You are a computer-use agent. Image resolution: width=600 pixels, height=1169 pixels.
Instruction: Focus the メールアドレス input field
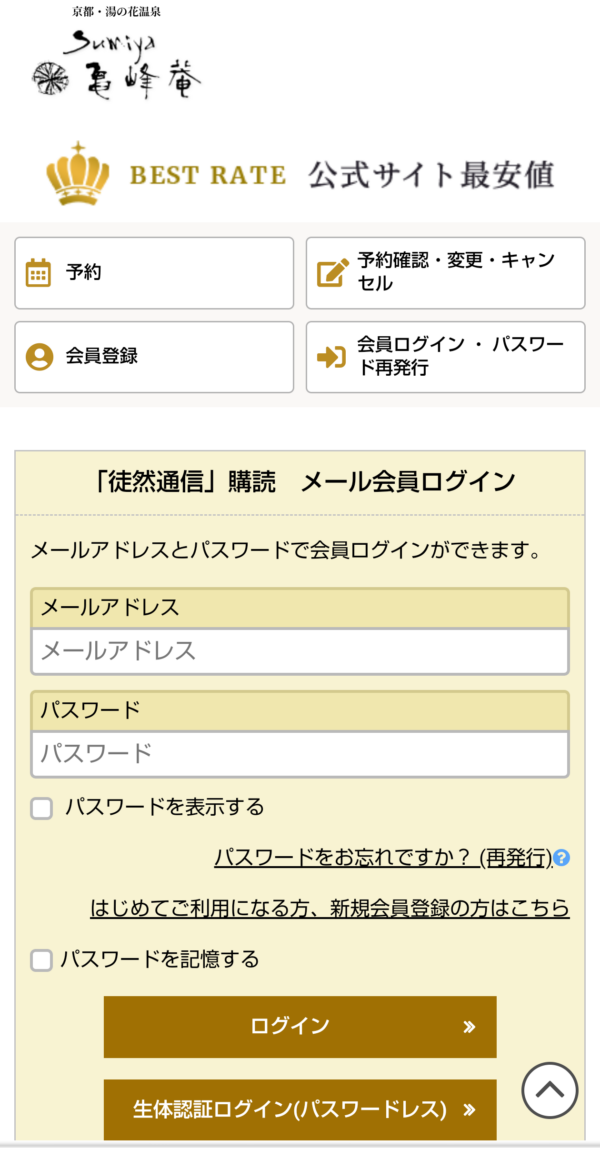coord(300,651)
